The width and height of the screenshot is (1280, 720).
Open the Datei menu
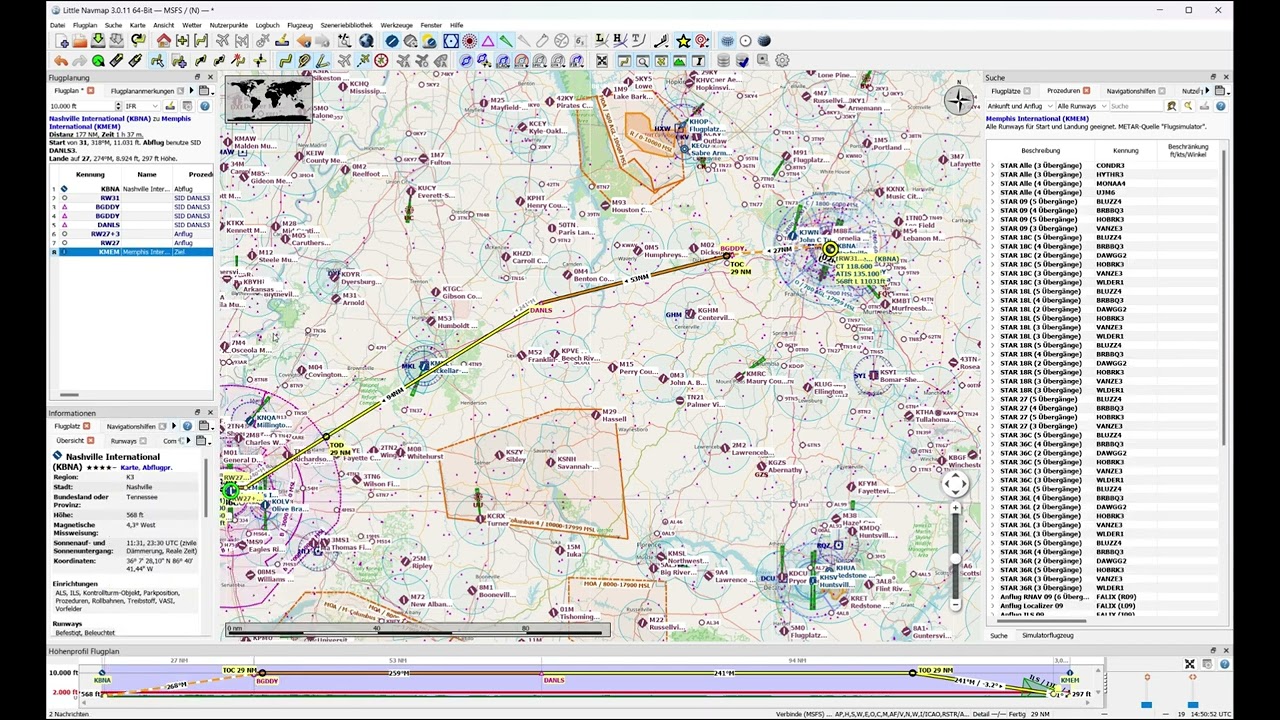[57, 25]
